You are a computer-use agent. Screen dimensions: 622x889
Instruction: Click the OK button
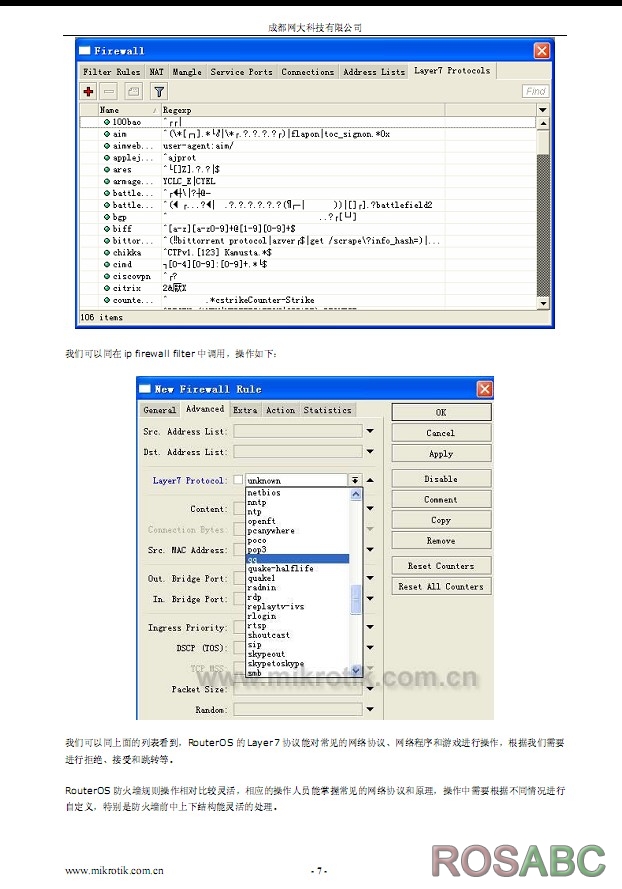point(441,412)
